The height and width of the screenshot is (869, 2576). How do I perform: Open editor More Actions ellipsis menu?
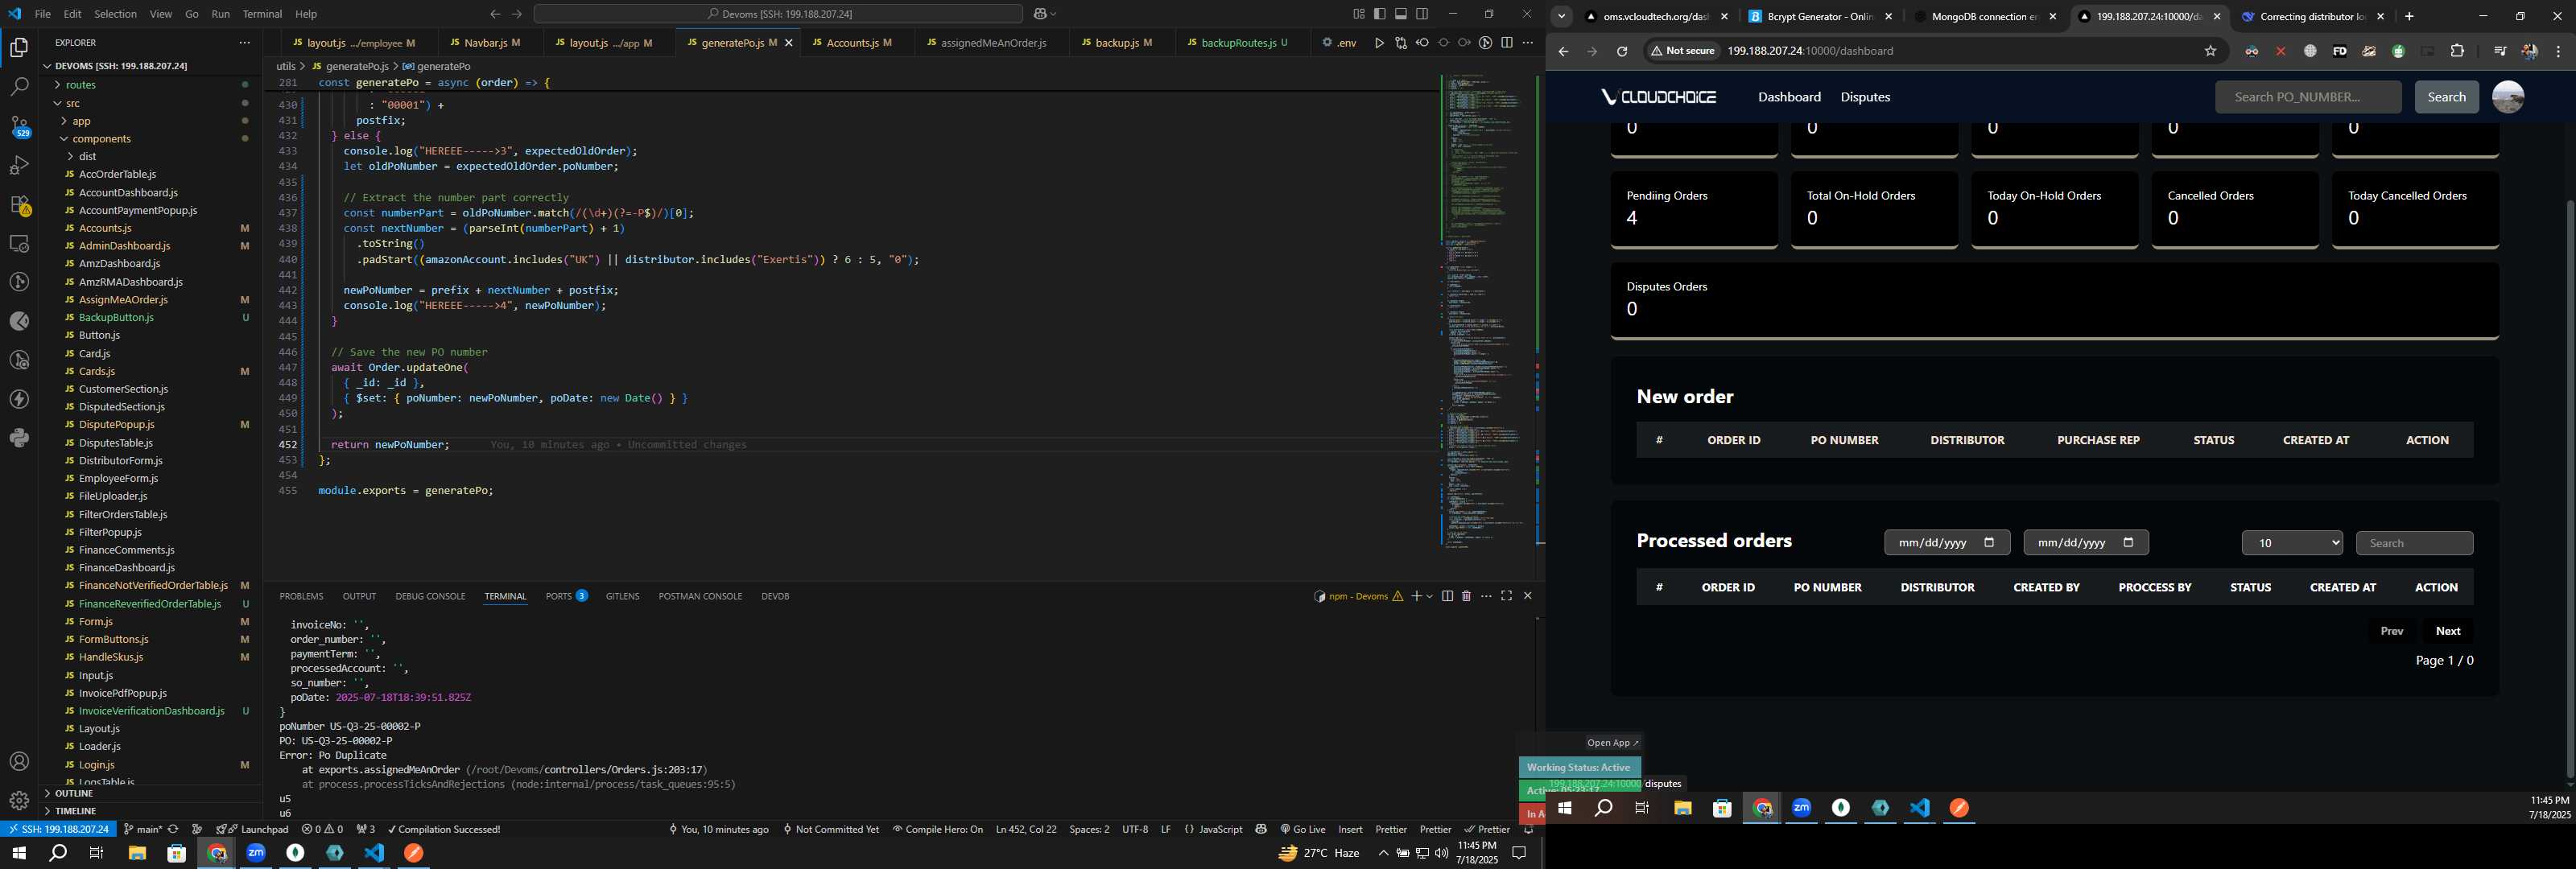[x=1527, y=43]
